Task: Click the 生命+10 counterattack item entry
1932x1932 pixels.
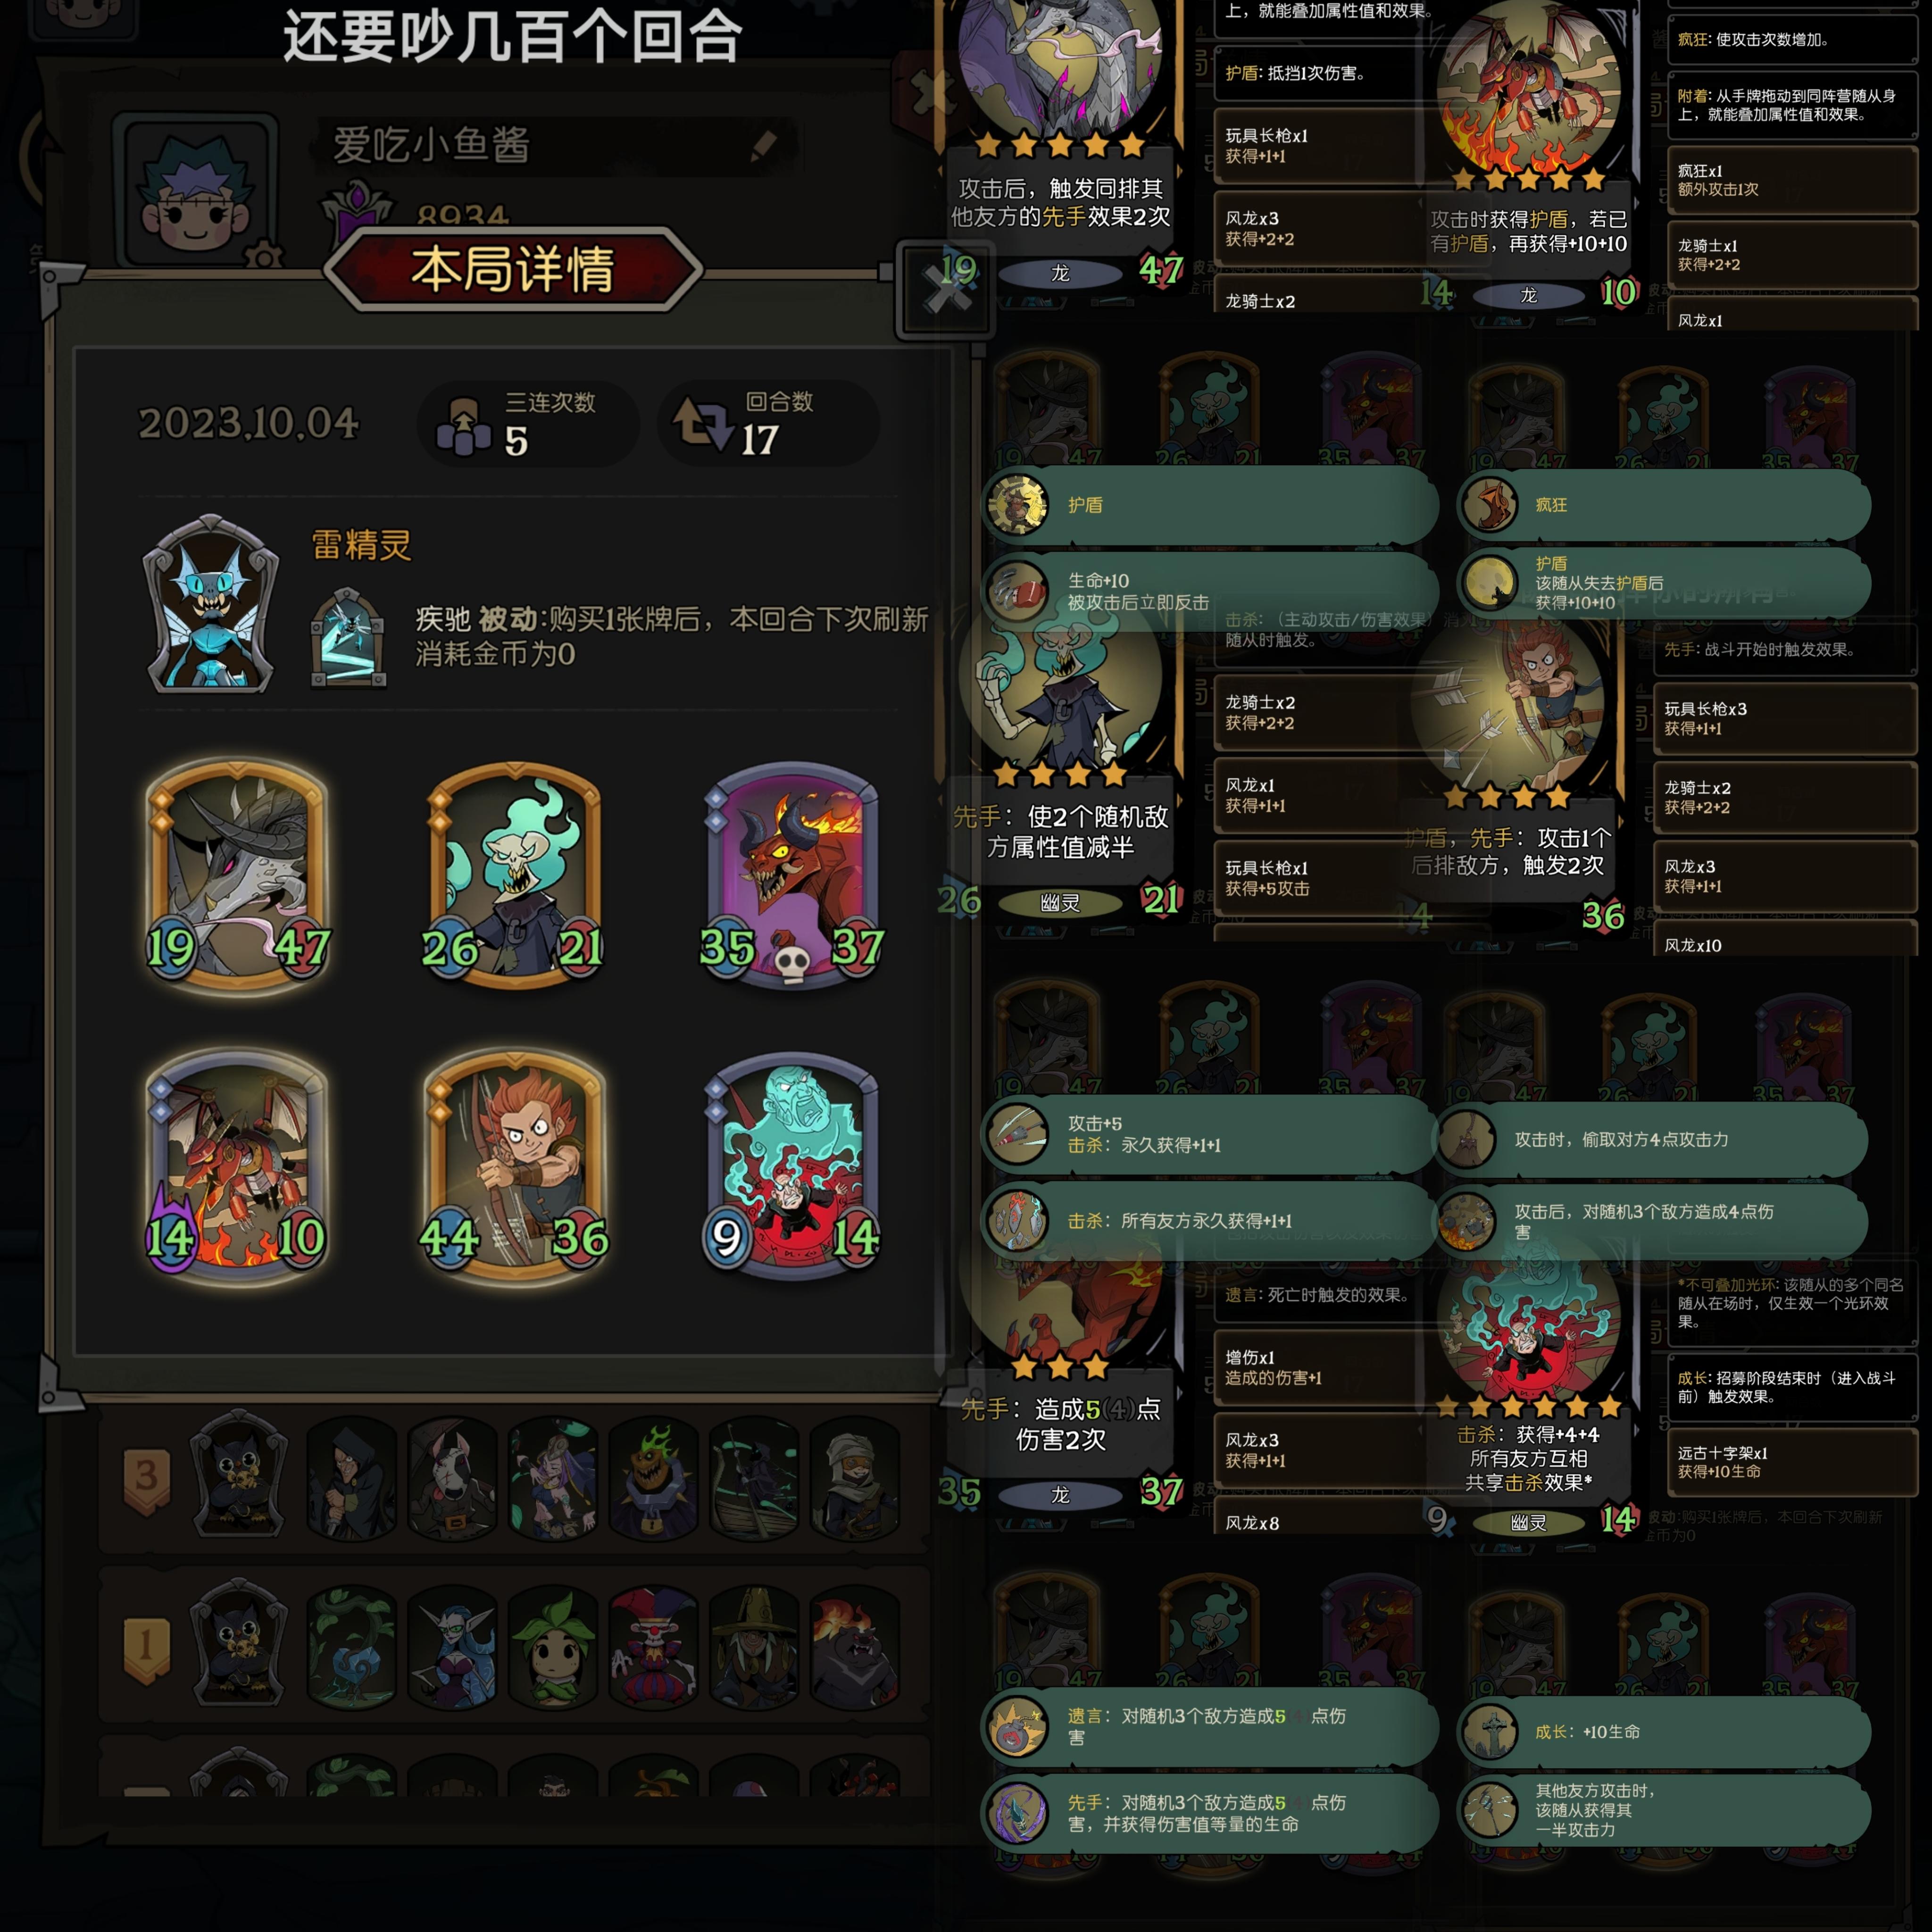Action: point(1210,590)
